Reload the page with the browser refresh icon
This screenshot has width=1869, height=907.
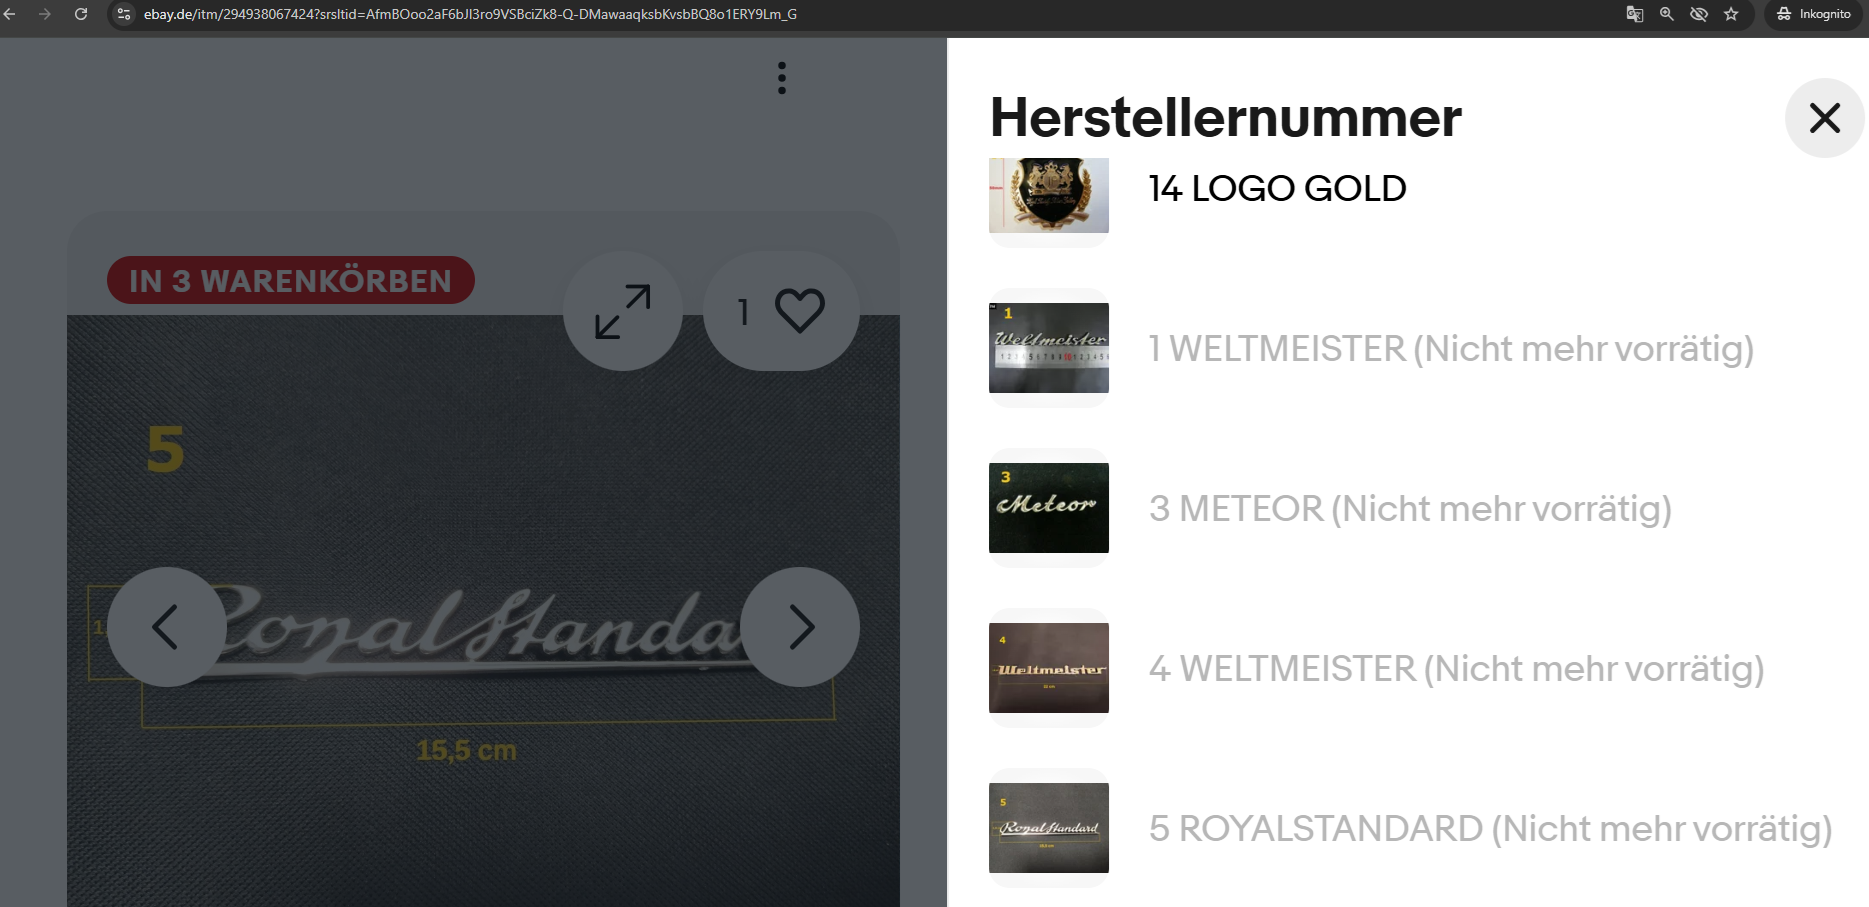[x=81, y=14]
